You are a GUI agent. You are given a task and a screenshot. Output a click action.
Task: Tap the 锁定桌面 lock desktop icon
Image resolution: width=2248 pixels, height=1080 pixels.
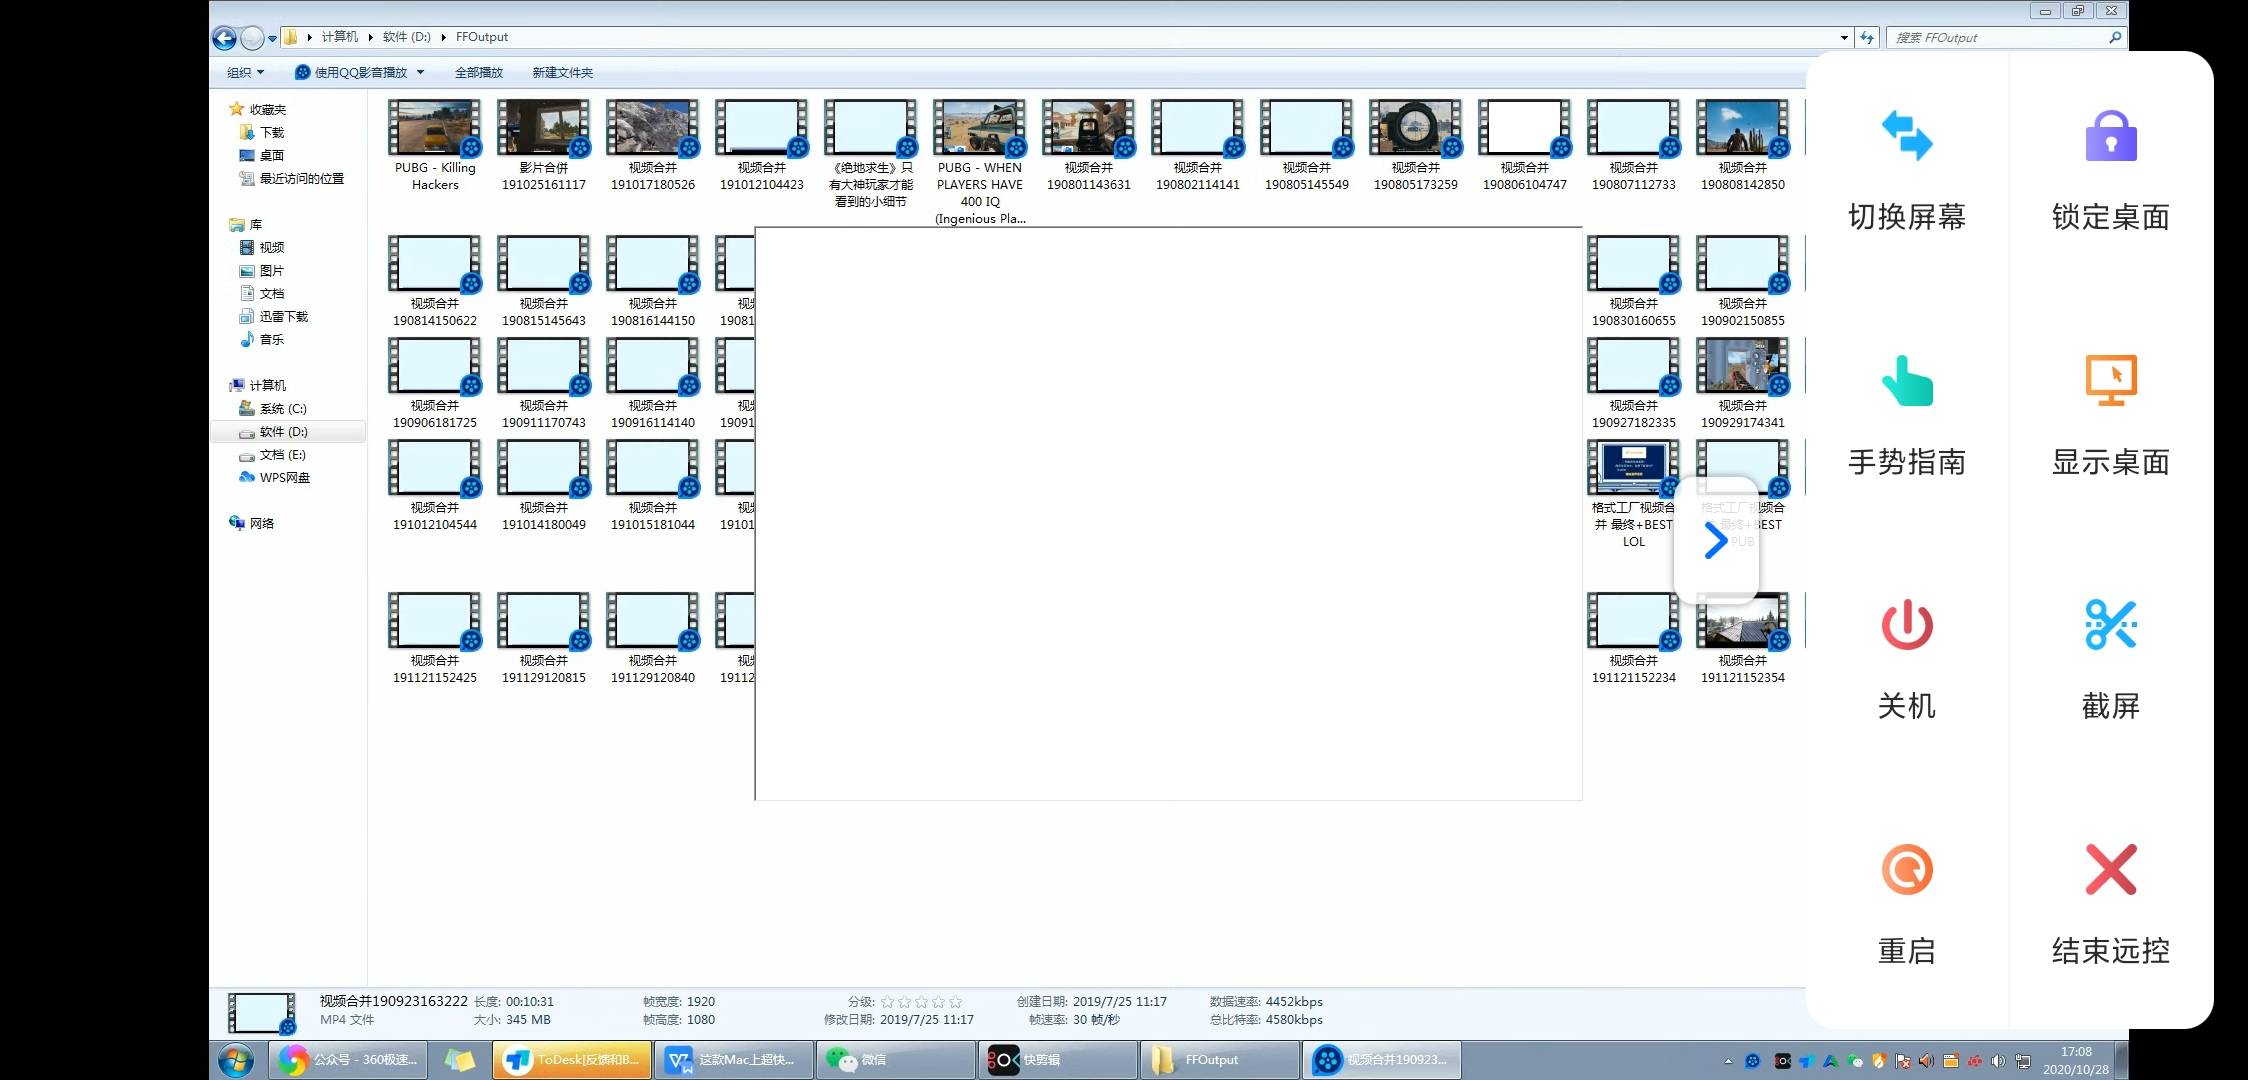click(x=2111, y=135)
